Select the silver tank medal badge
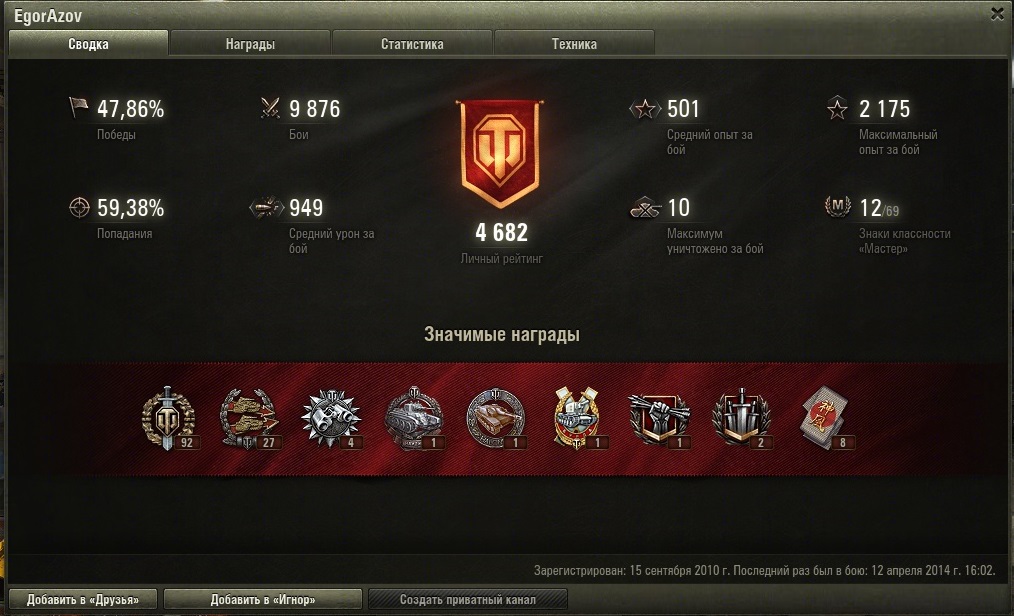This screenshot has height=616, width=1014. click(x=414, y=419)
